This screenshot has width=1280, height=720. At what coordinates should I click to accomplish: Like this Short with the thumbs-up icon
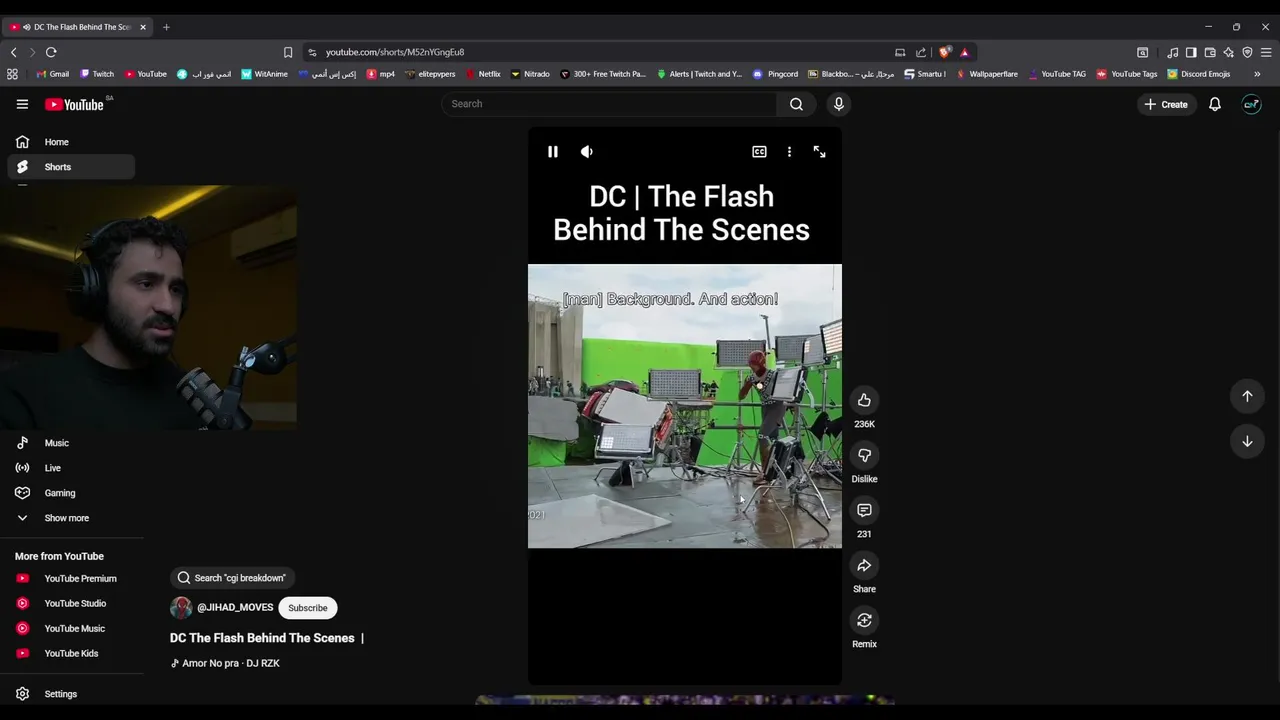pos(864,400)
